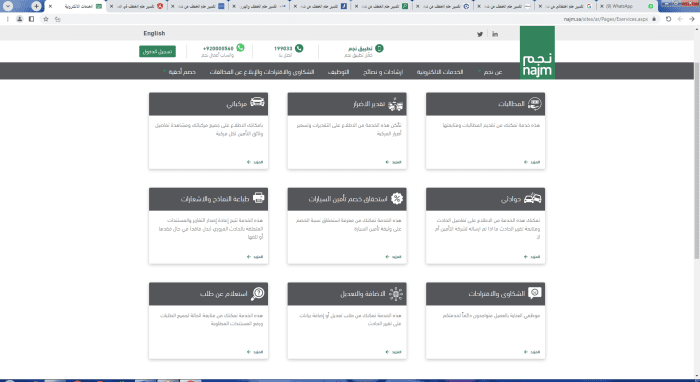This screenshot has height=382, width=700.
Task: Click the +920000560 WhatsApp number text
Action: pos(218,48)
